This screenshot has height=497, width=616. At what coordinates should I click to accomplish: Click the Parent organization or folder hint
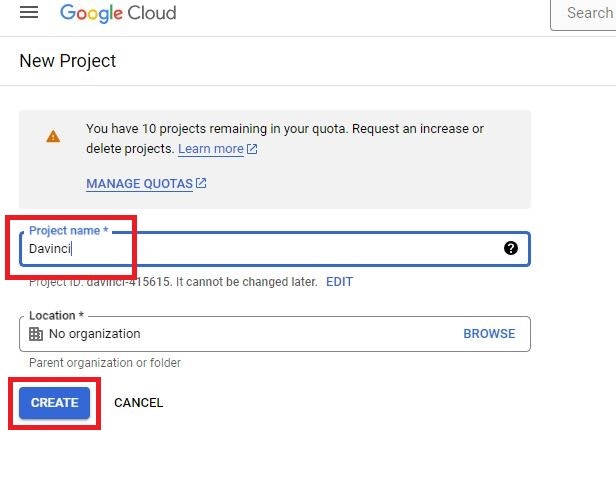pyautogui.click(x=105, y=363)
